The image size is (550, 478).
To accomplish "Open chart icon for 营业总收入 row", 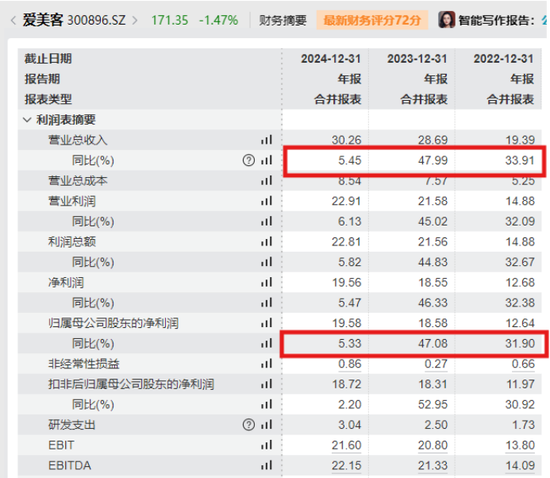I will (266, 140).
